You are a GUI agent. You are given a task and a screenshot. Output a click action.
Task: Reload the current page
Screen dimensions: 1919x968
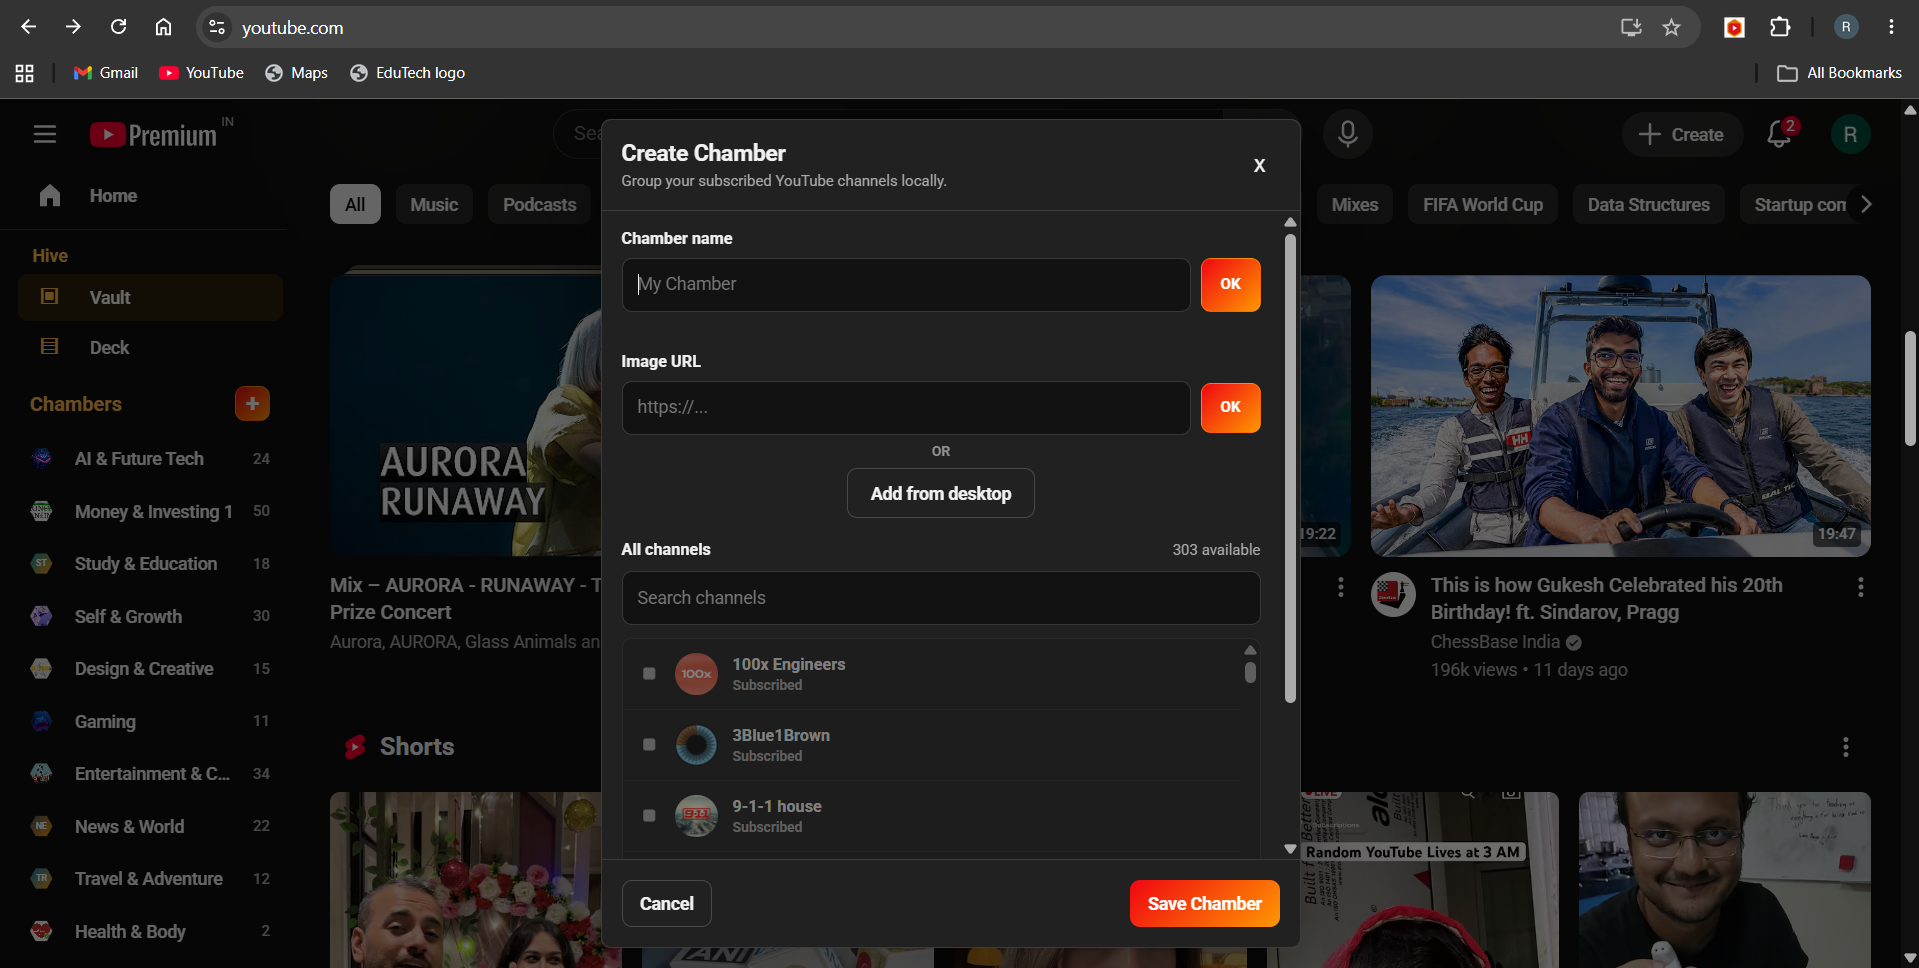click(118, 27)
